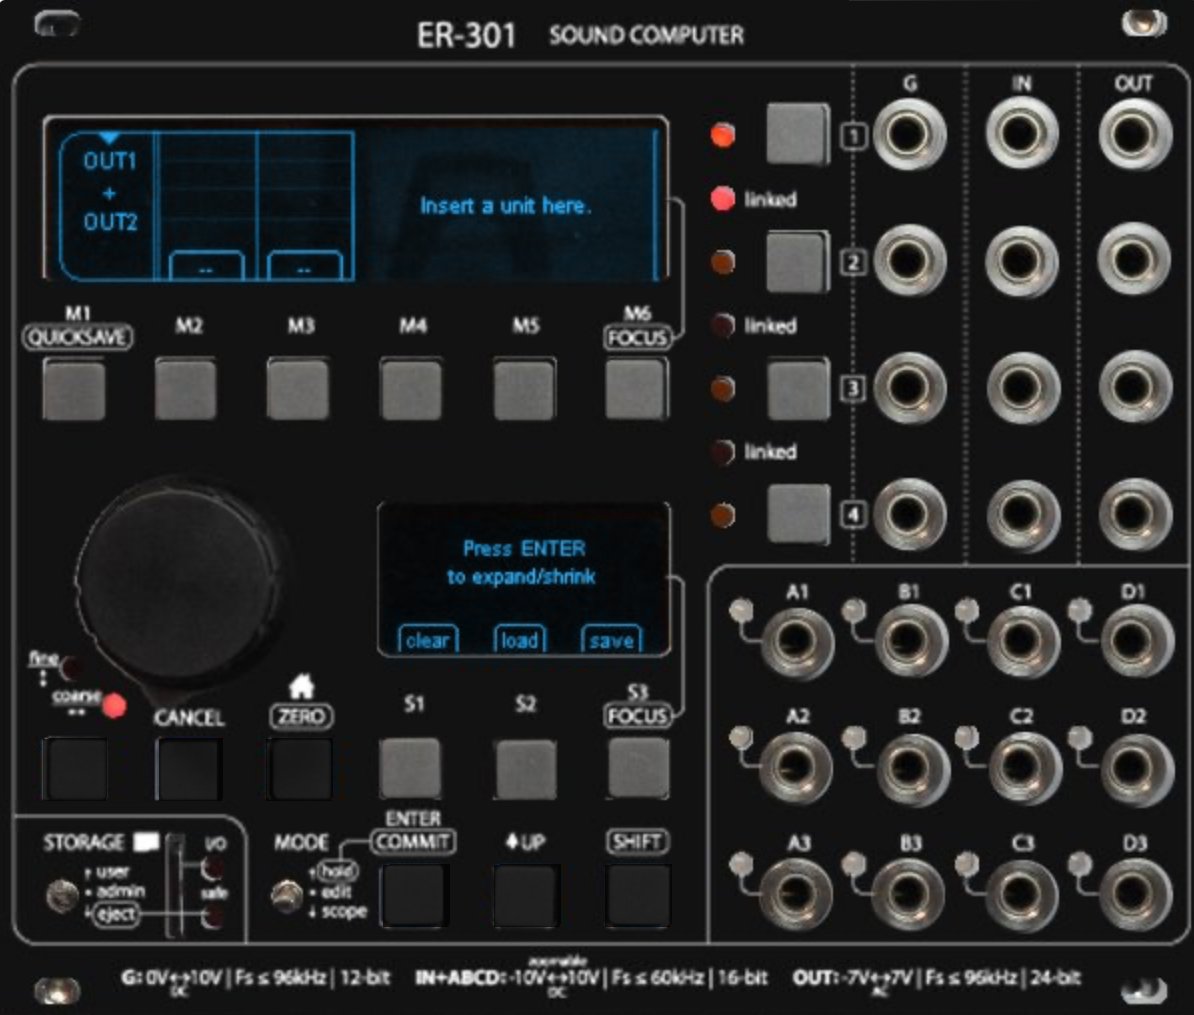
Task: Click the channel 4 LED indicator
Action: click(723, 515)
